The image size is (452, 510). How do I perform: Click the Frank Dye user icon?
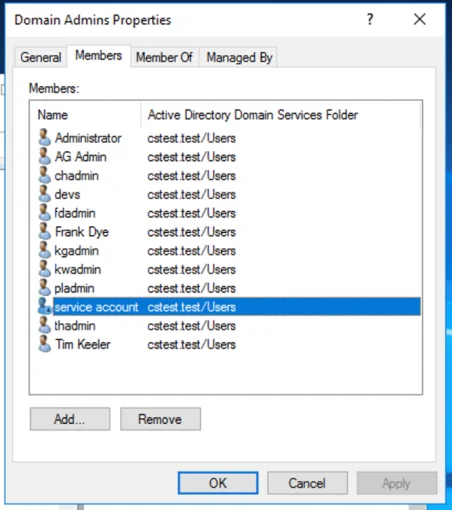coord(45,231)
